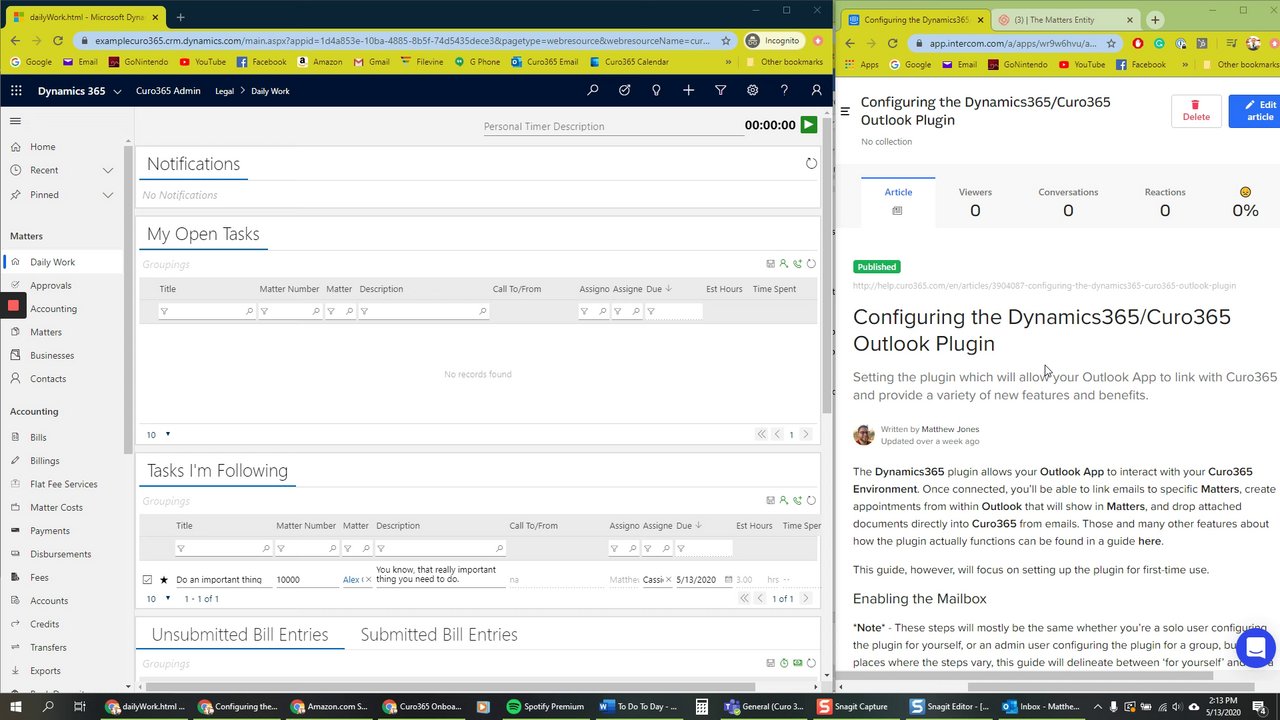Click the Legal breadcrumb in Dynamics header
1280x720 pixels.
click(224, 91)
